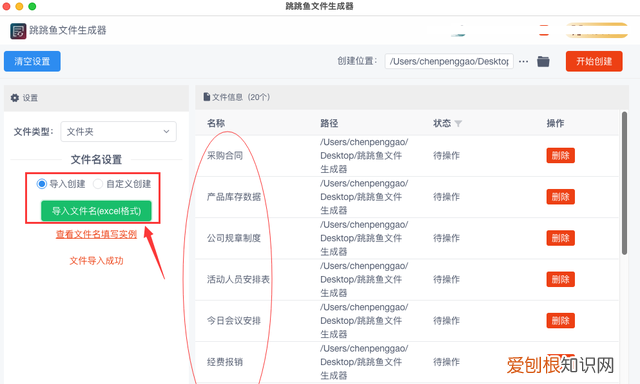Select the 产品库存数据 name cell
This screenshot has height=384, width=640.
pos(234,197)
